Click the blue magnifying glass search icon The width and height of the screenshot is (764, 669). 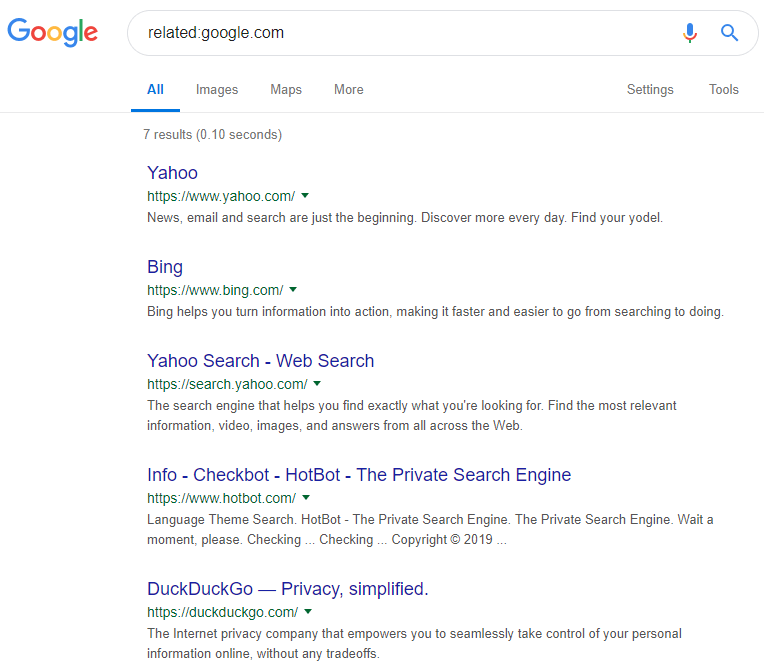tap(729, 33)
